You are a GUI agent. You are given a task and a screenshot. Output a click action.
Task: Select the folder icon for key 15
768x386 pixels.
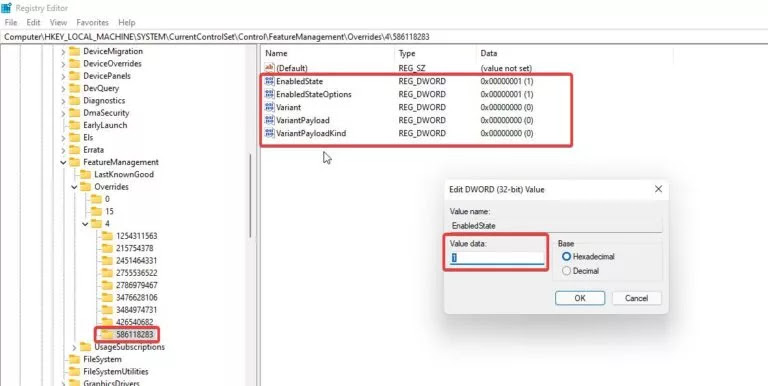(x=96, y=211)
